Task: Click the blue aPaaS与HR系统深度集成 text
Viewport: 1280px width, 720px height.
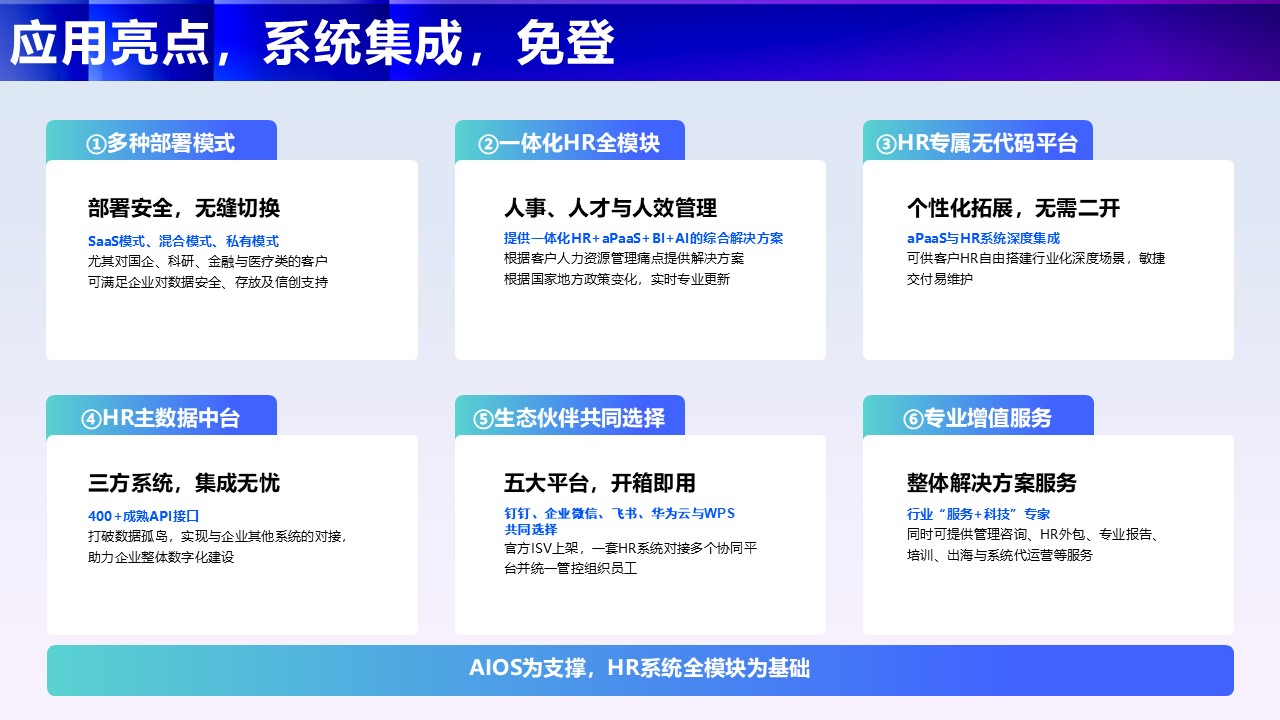Action: coord(983,239)
